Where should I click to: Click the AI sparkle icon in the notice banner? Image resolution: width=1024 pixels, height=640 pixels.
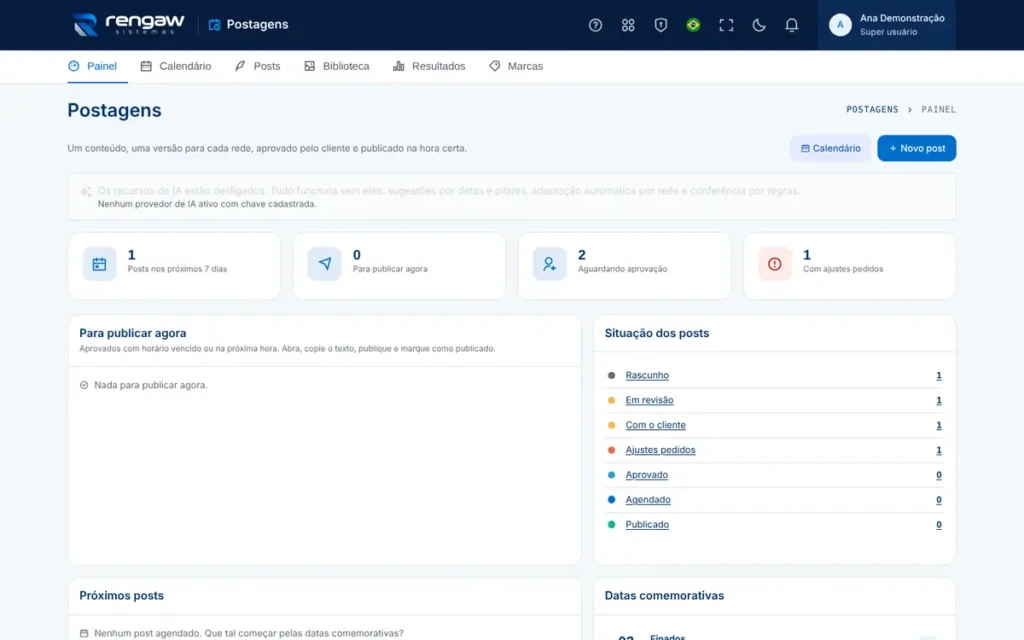(x=86, y=191)
